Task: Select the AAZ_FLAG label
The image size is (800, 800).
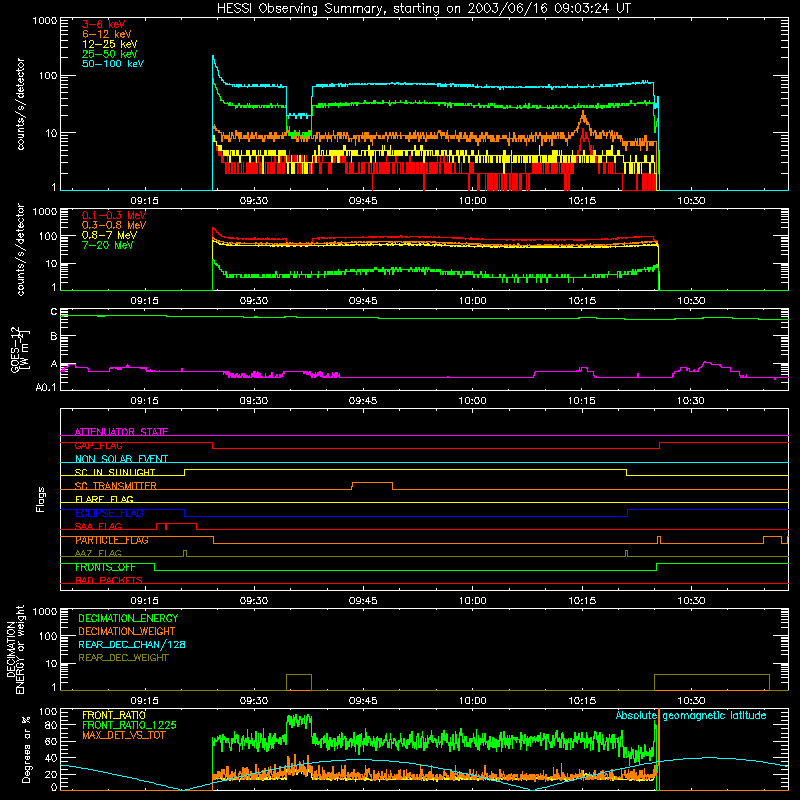Action: [98, 553]
